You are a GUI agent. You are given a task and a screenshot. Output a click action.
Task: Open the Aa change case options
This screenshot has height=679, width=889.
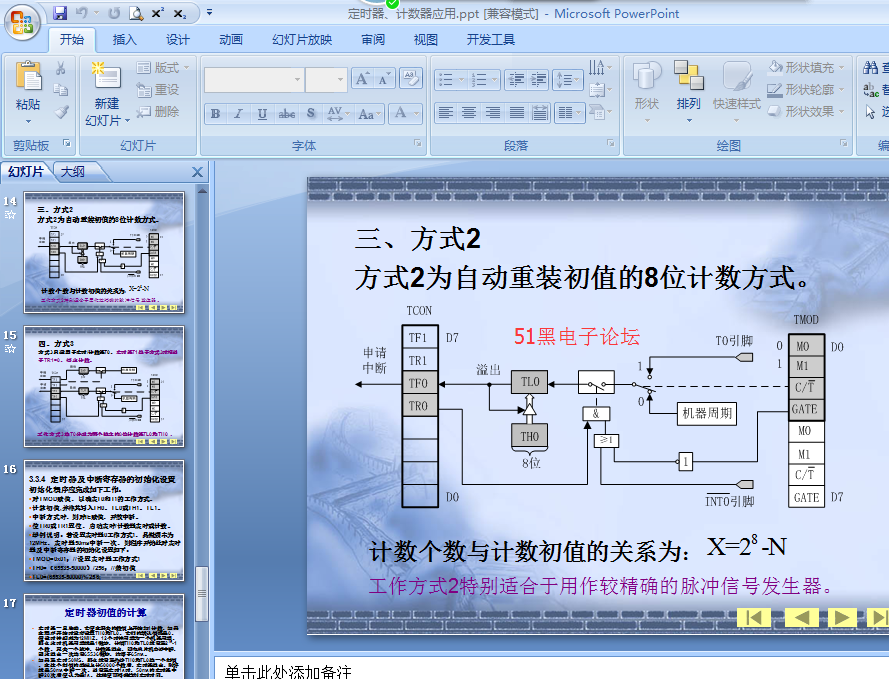(x=369, y=113)
